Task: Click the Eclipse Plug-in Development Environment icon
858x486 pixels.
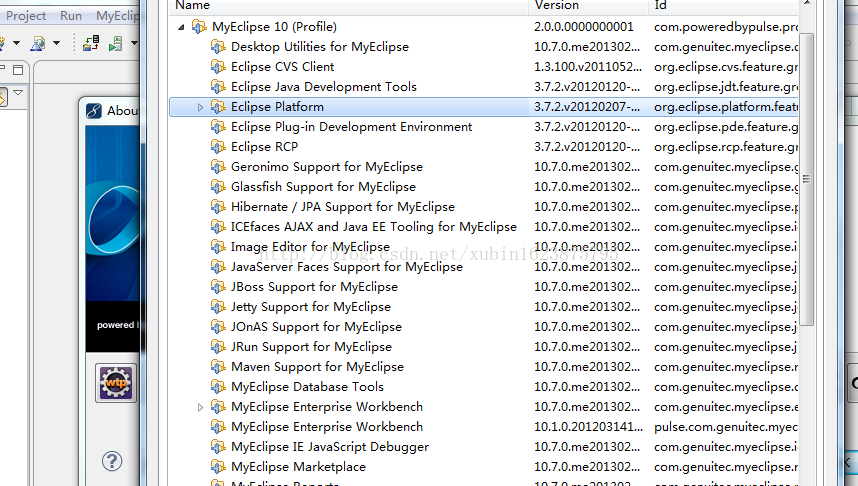Action: (218, 127)
